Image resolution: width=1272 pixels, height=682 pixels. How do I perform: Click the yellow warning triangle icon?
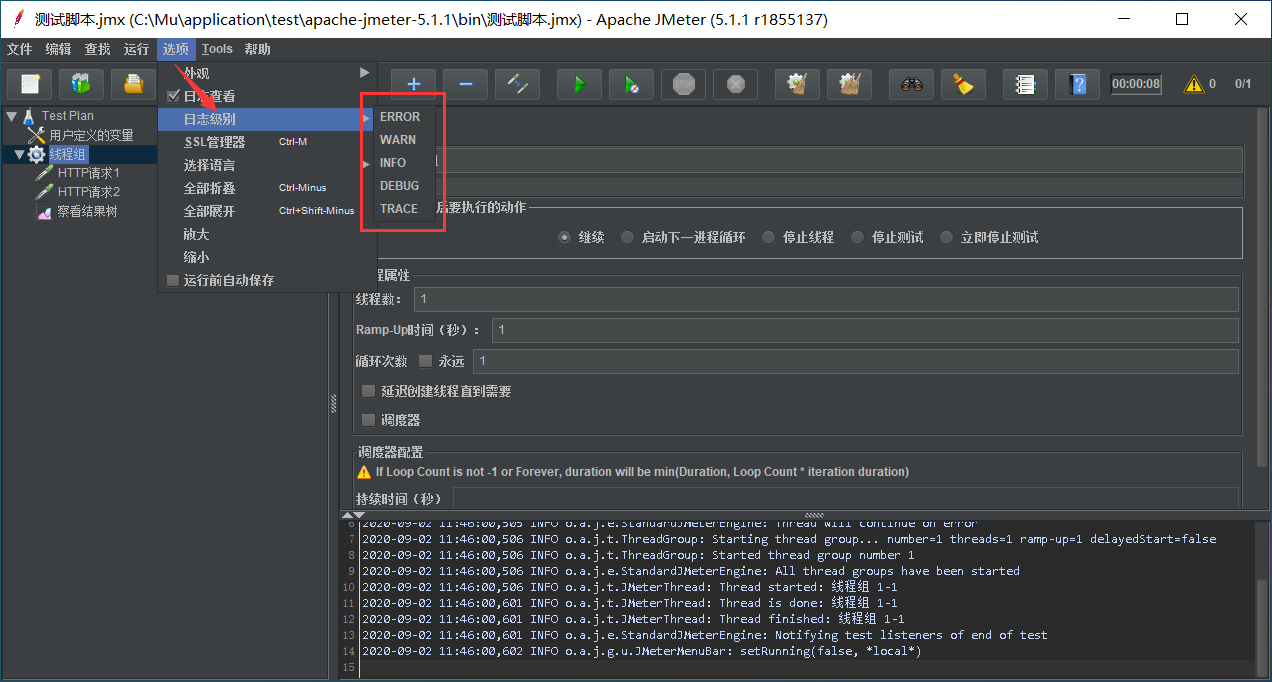(x=1194, y=85)
